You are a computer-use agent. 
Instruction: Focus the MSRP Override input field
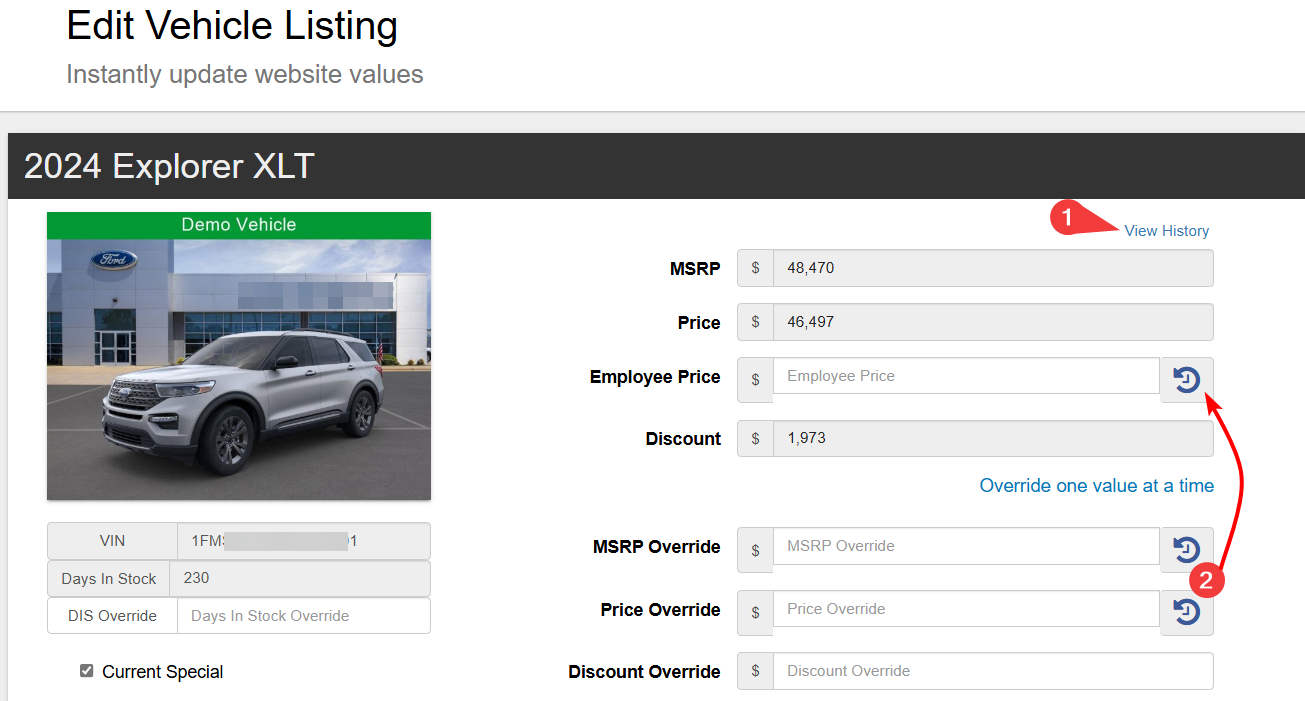[x=966, y=546]
